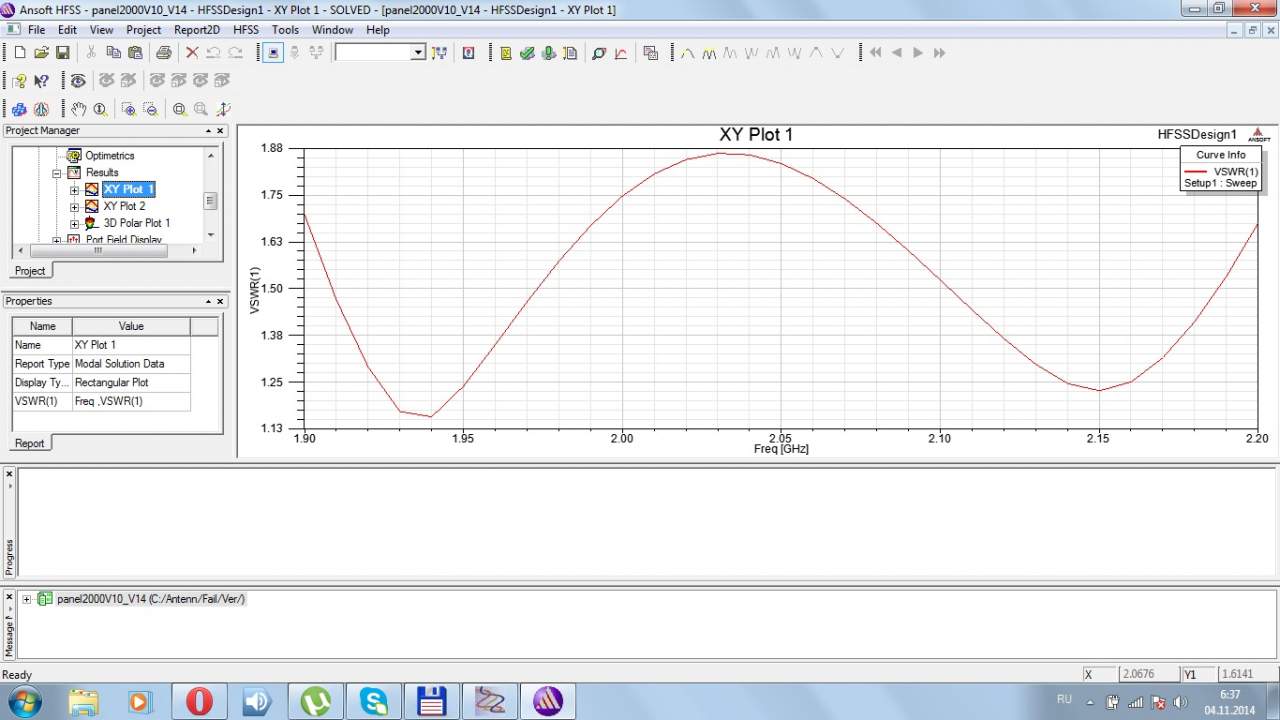Toggle object visibility with the eye icon
The image size is (1280, 720).
pos(78,81)
